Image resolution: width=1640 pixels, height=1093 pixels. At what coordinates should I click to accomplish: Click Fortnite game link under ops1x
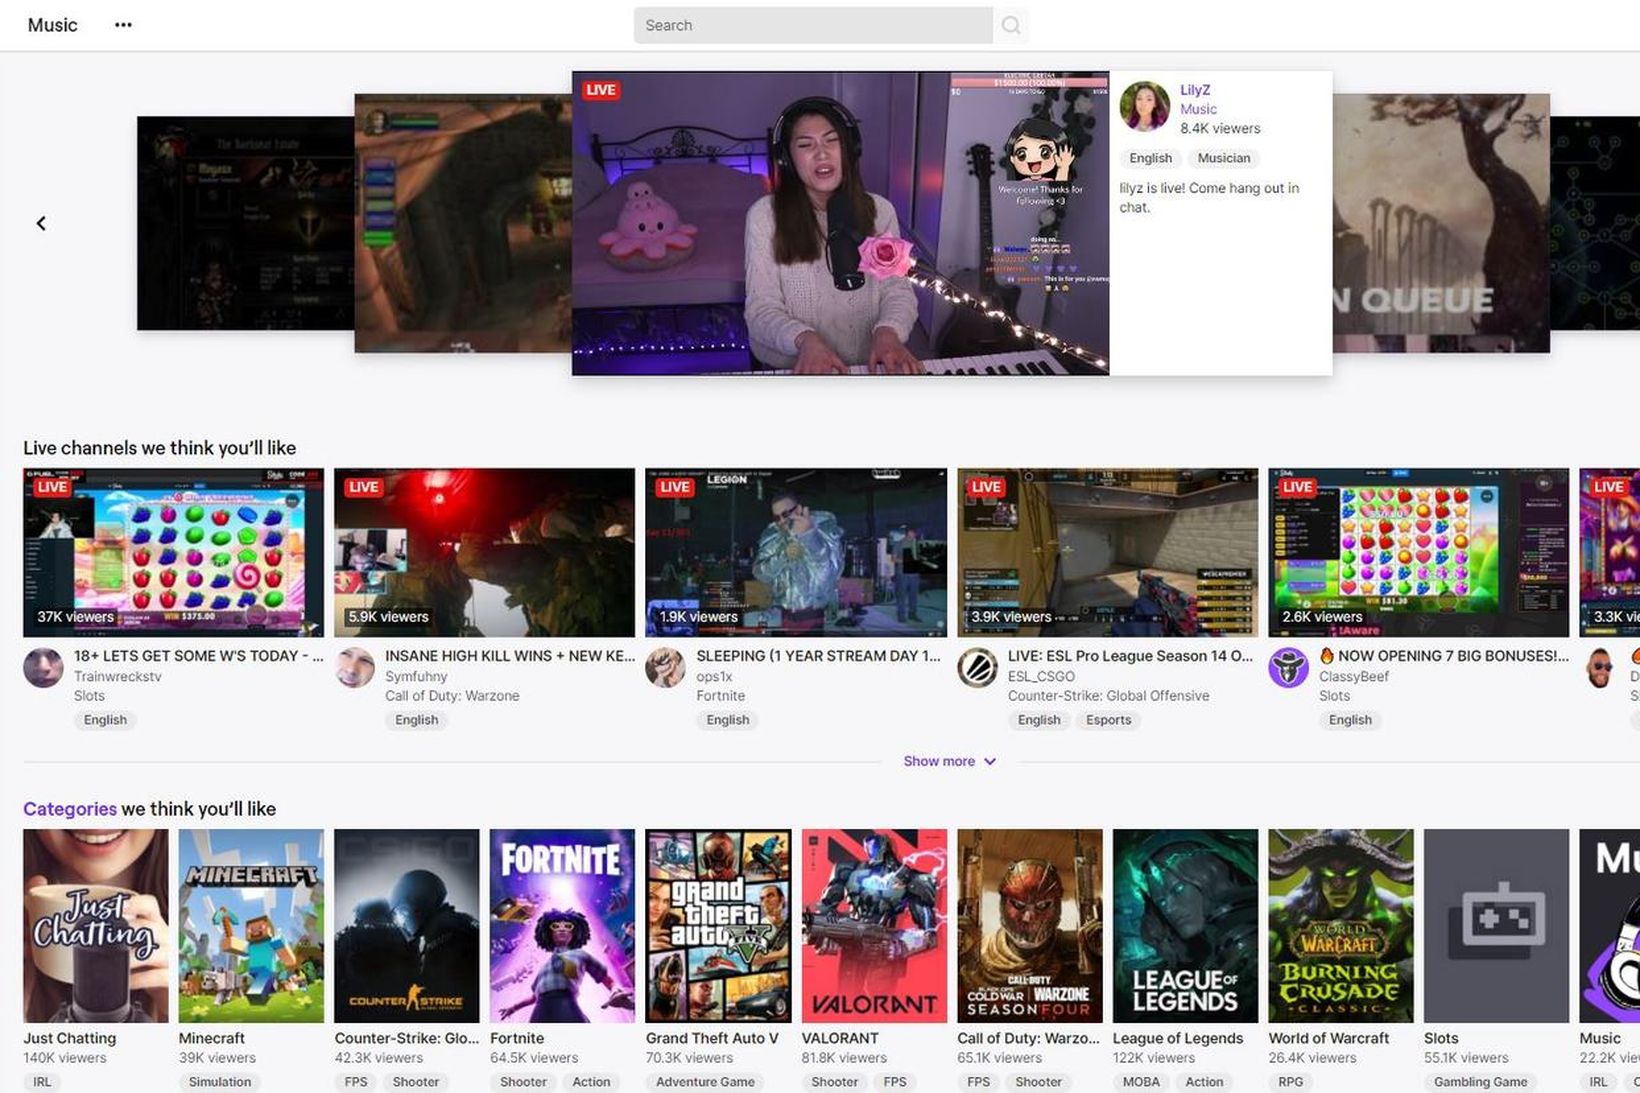pyautogui.click(x=720, y=696)
